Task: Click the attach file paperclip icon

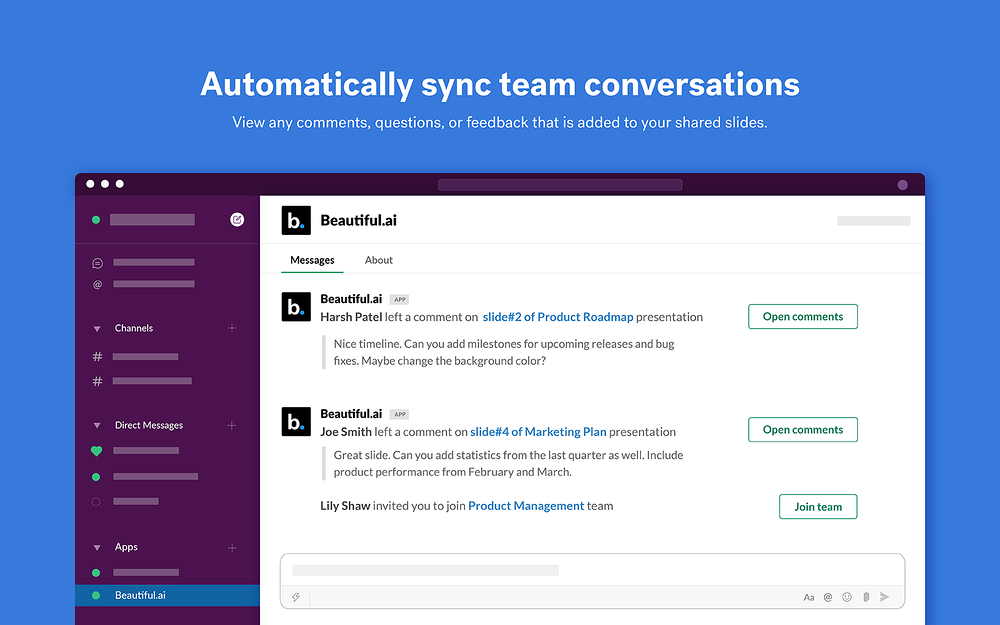Action: pyautogui.click(x=866, y=597)
